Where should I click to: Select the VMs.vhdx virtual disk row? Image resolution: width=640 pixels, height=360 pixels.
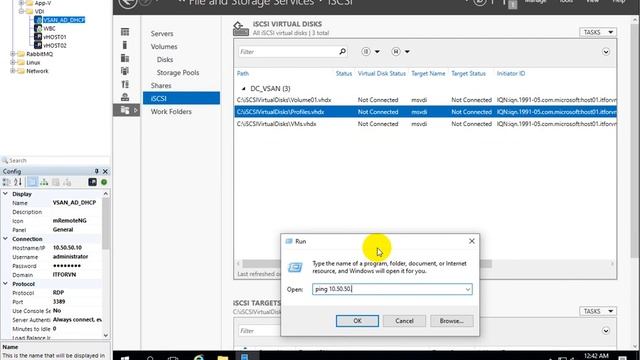(x=425, y=124)
